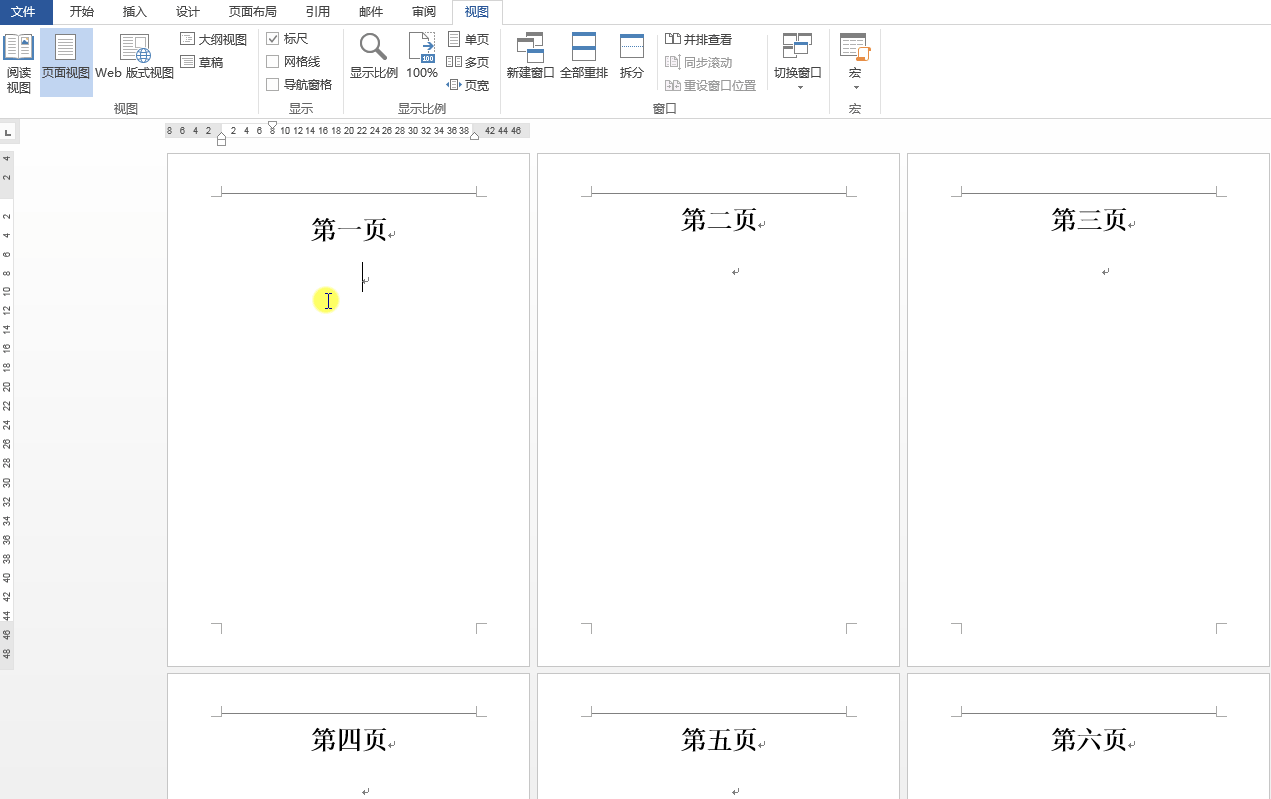The height and width of the screenshot is (799, 1271).
Task: Select the 页面视图 print layout view
Action: tap(66, 60)
